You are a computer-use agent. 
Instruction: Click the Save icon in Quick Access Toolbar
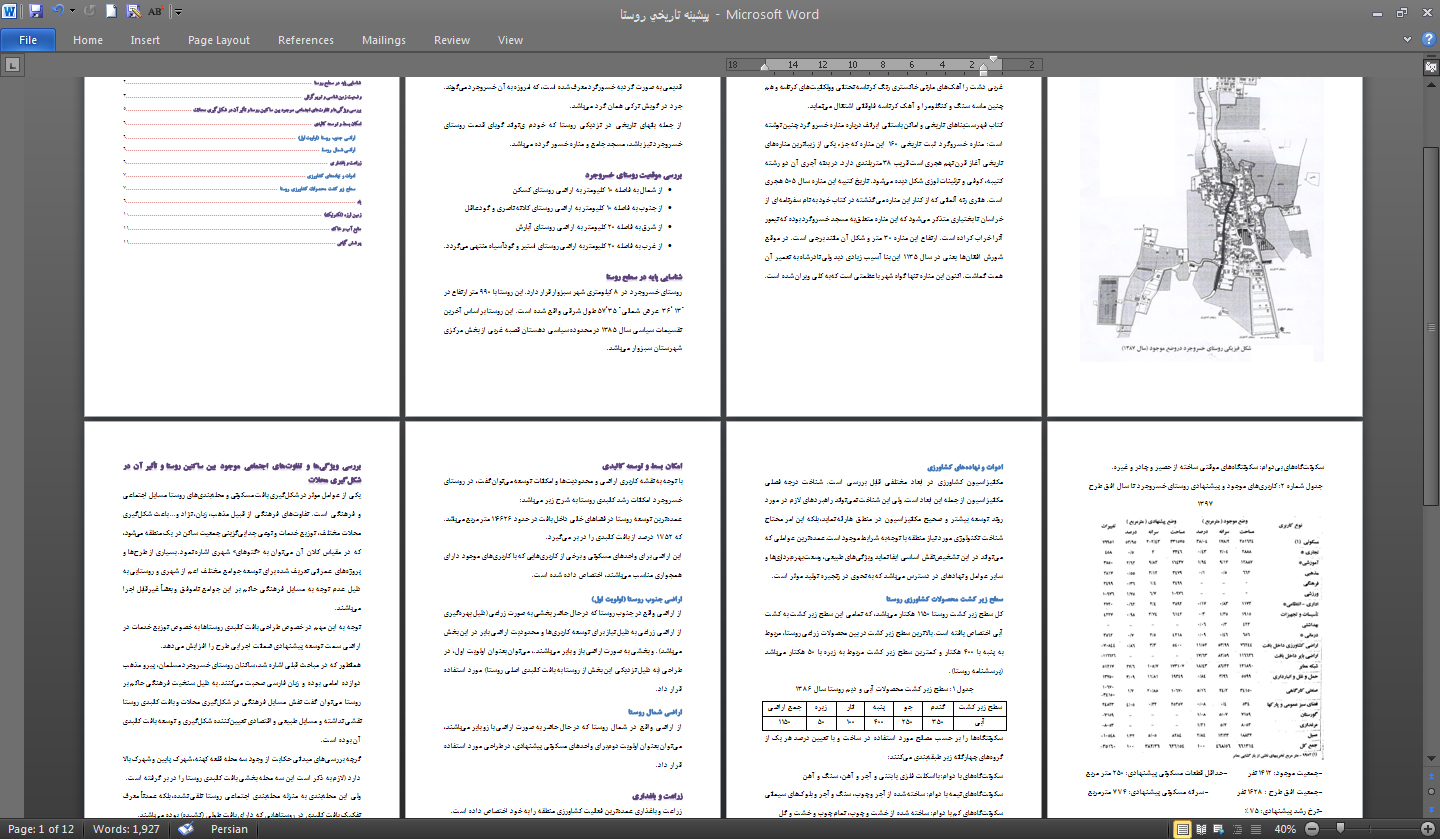click(x=36, y=12)
